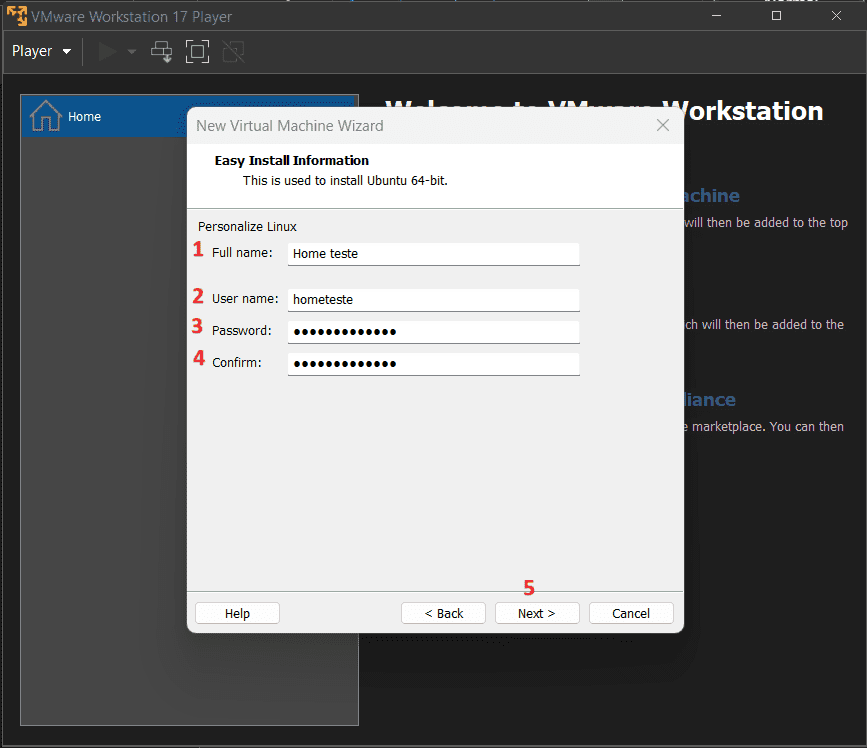Go back with the < Back button

pos(443,613)
